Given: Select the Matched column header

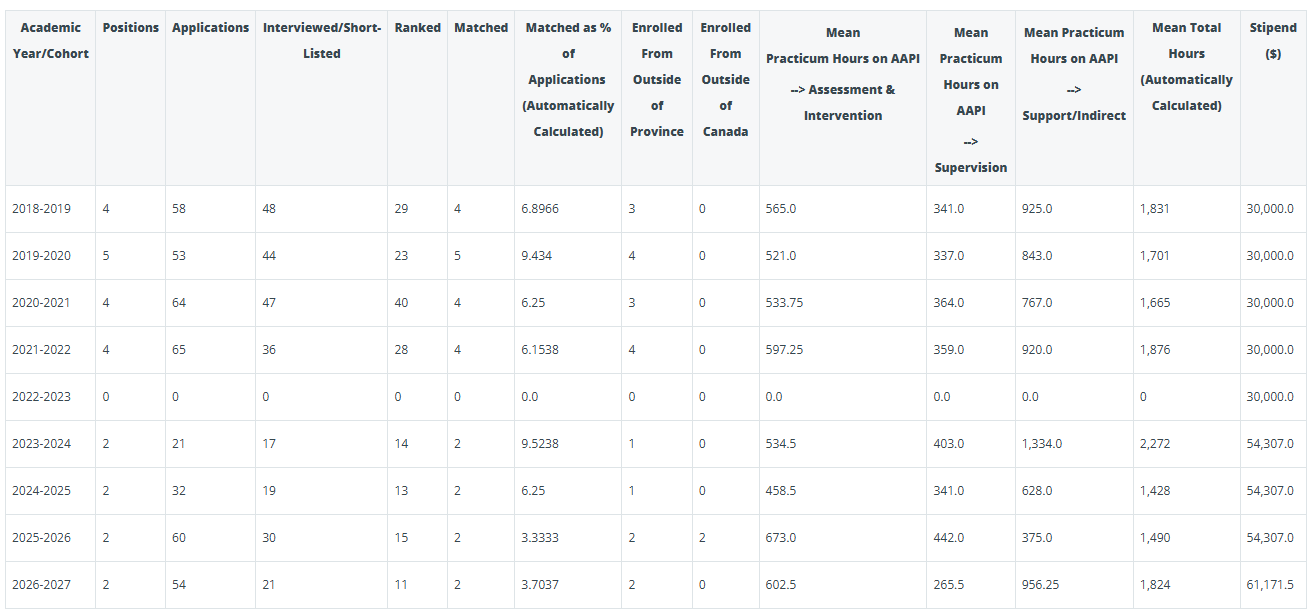Looking at the screenshot, I should click(x=481, y=27).
